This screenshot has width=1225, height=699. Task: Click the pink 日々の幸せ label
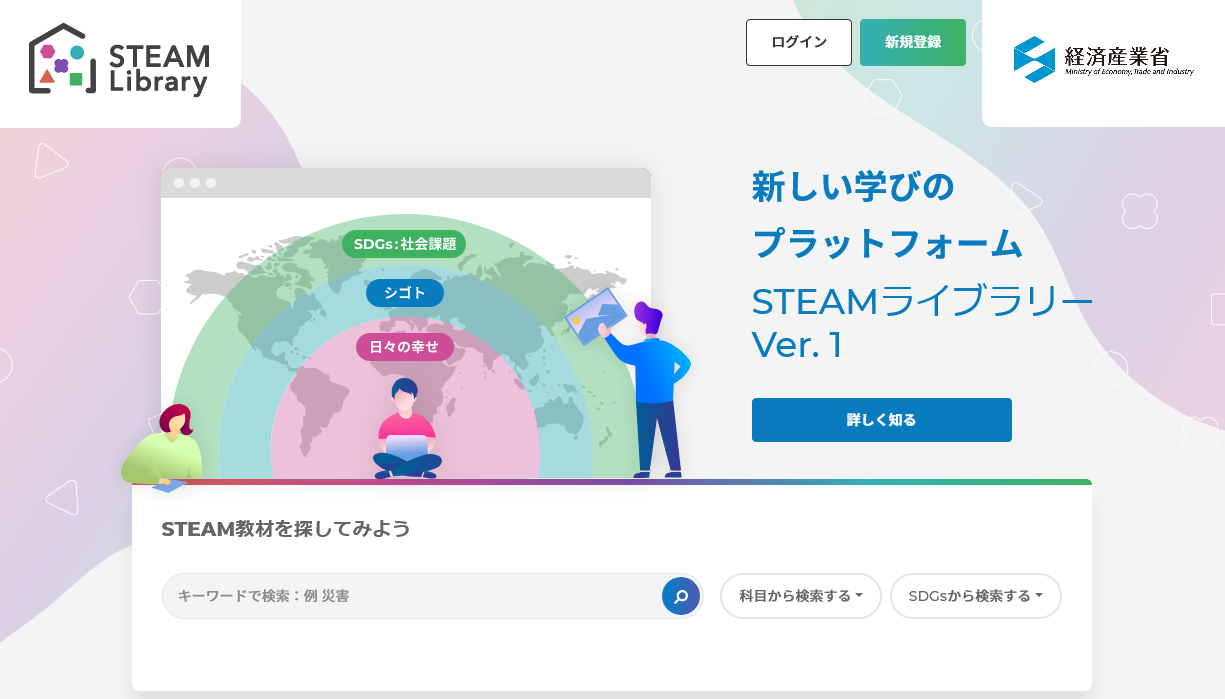click(x=404, y=347)
